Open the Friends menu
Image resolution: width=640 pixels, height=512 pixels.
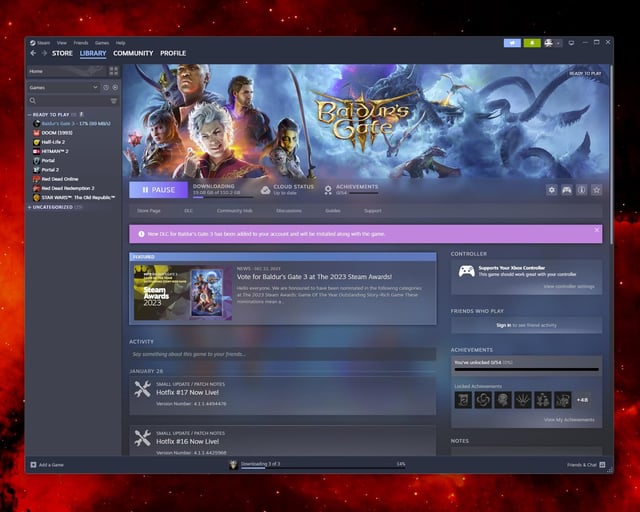click(81, 43)
